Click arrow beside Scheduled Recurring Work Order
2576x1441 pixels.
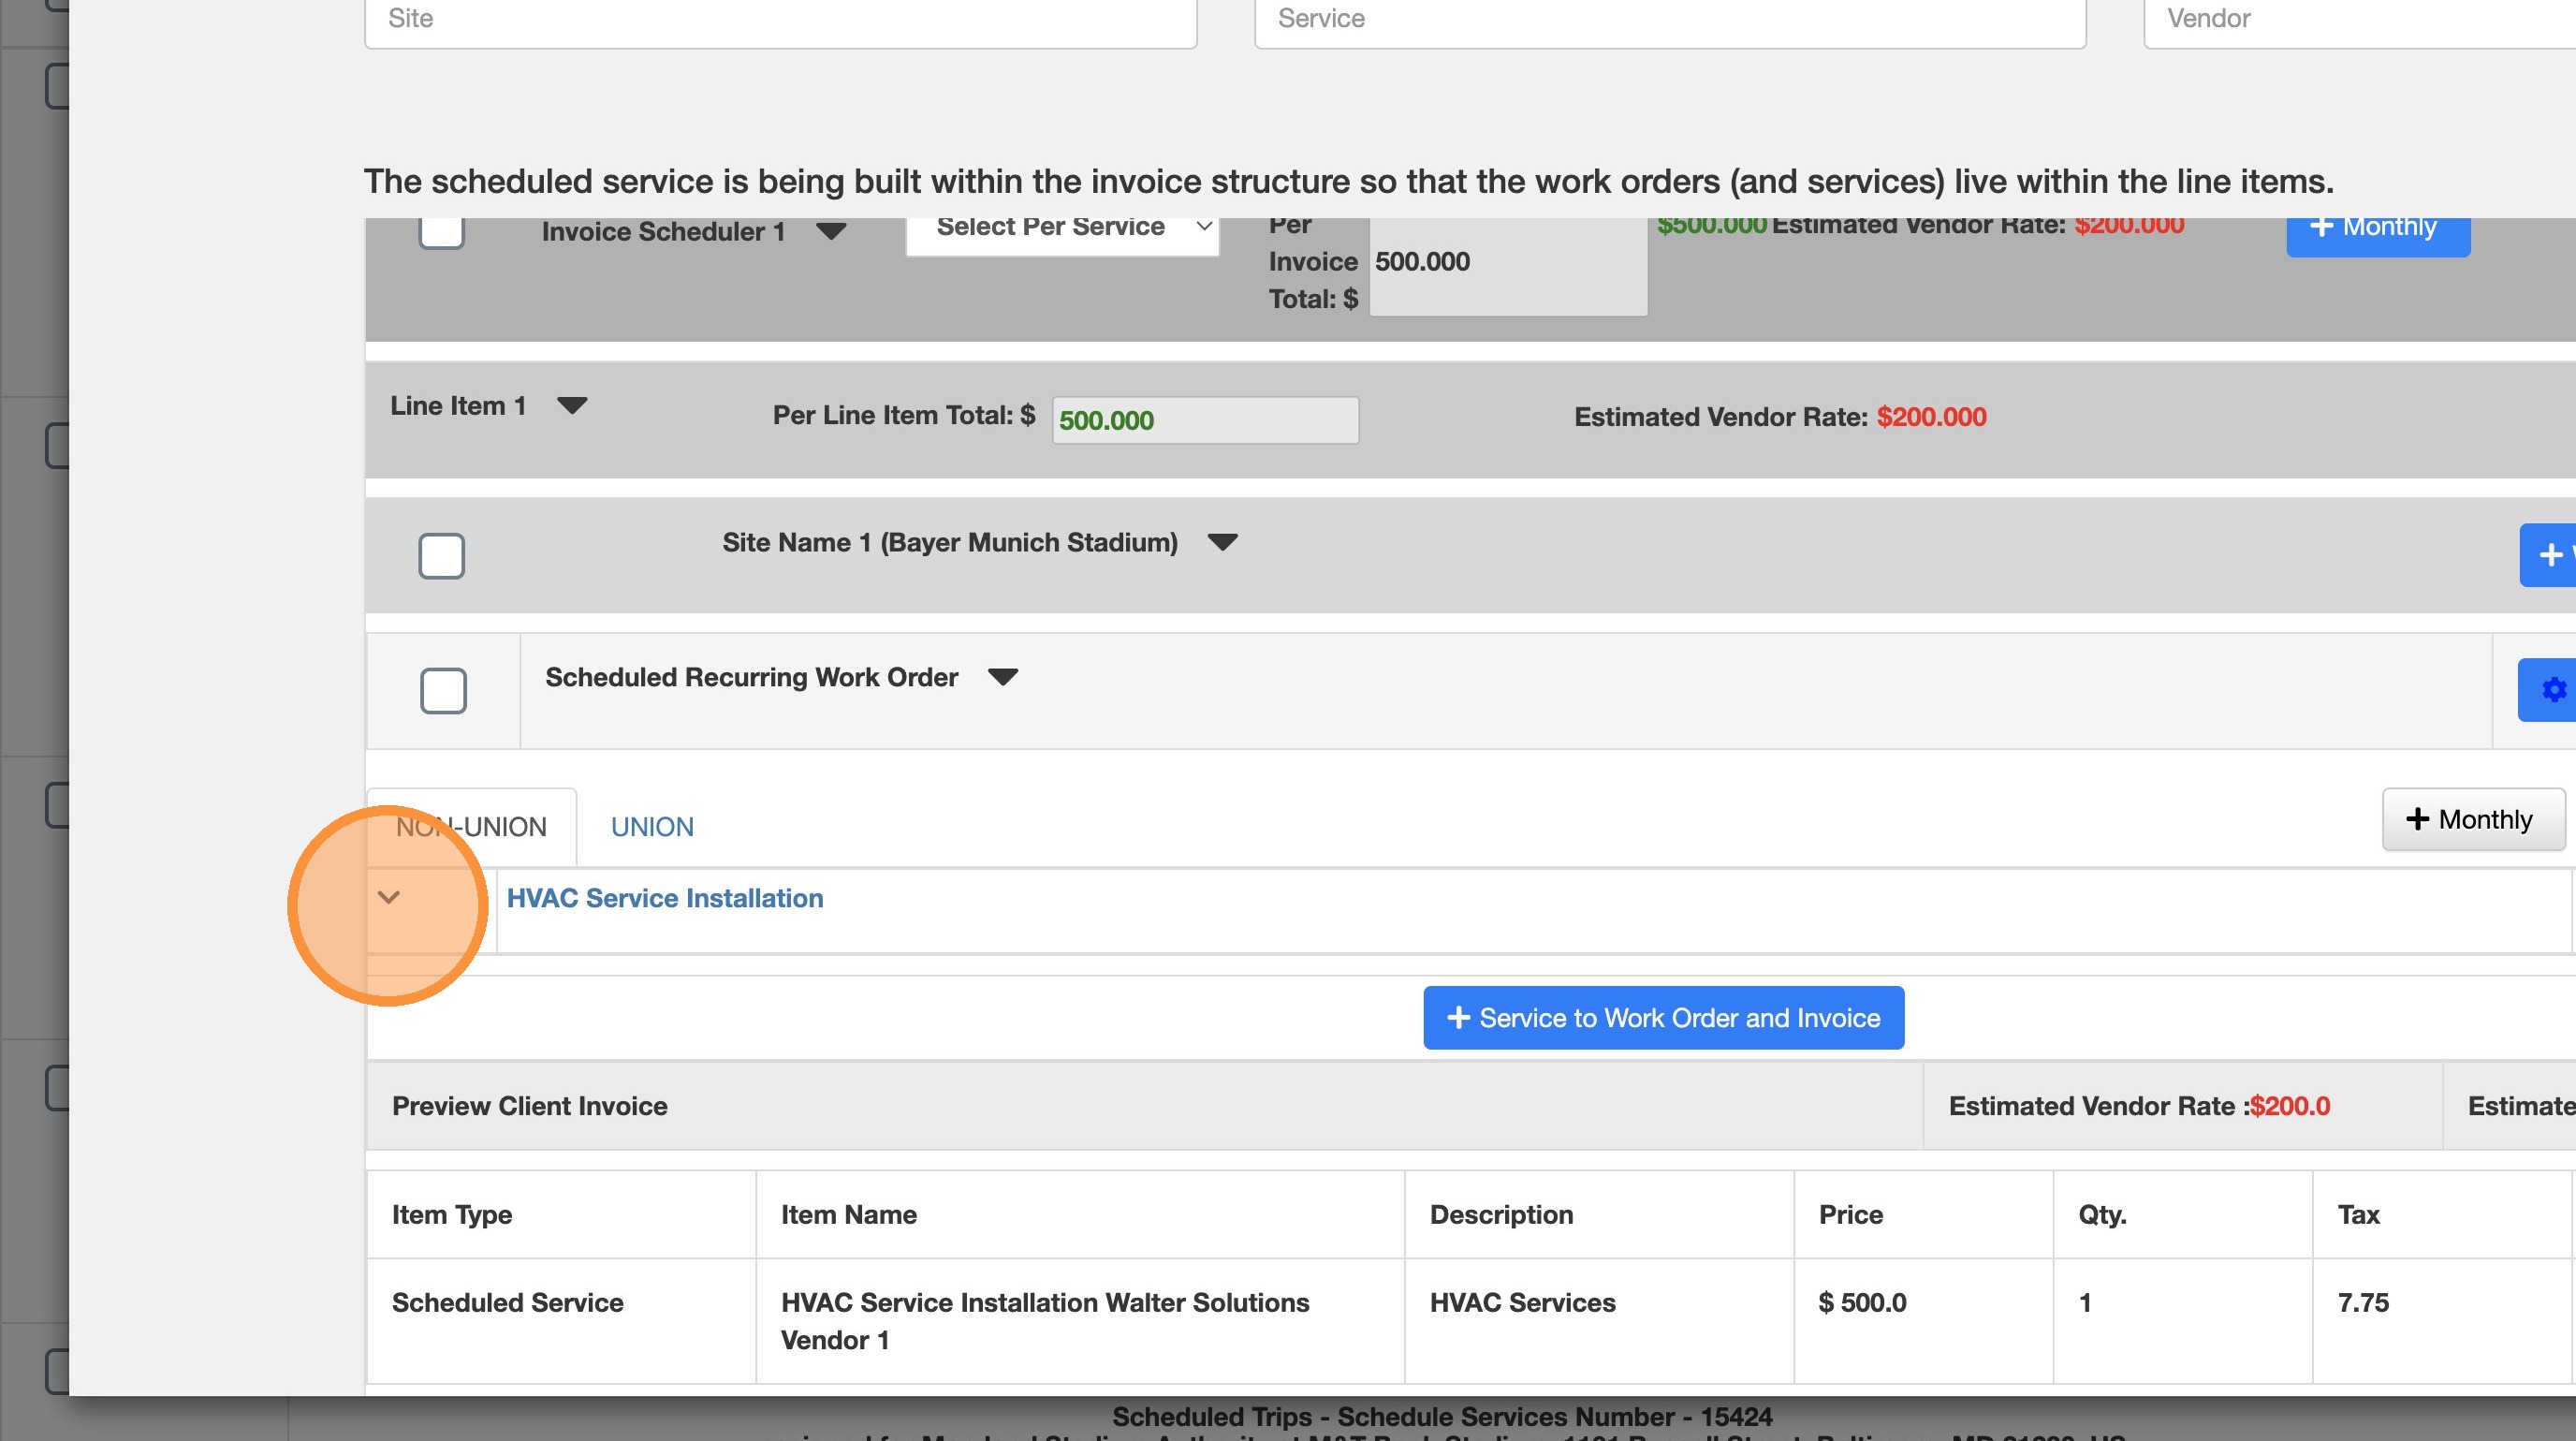(x=1002, y=677)
